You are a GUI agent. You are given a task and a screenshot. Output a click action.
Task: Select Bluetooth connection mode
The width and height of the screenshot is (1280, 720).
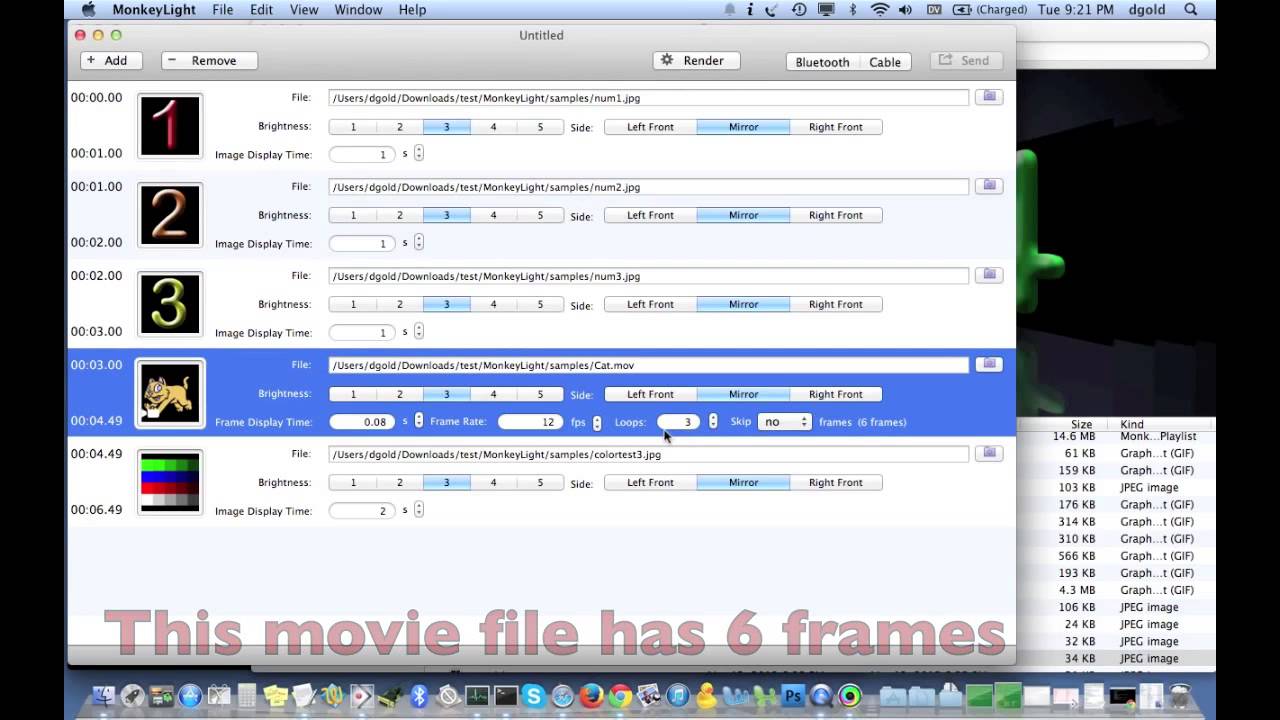(822, 62)
